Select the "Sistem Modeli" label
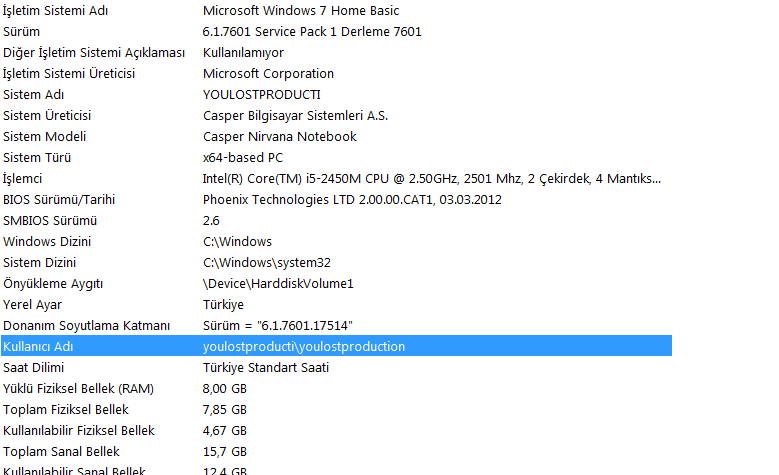 click(x=45, y=137)
